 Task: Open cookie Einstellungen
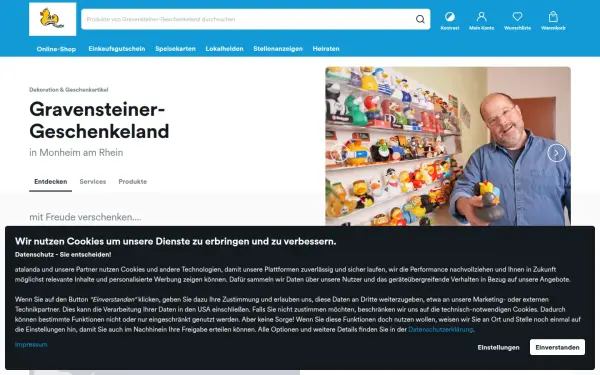tap(498, 347)
